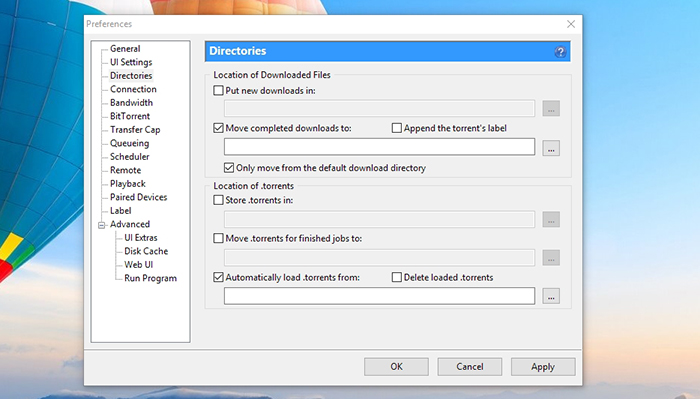
Task: Browse folder for storing .torrents
Action: pos(551,220)
